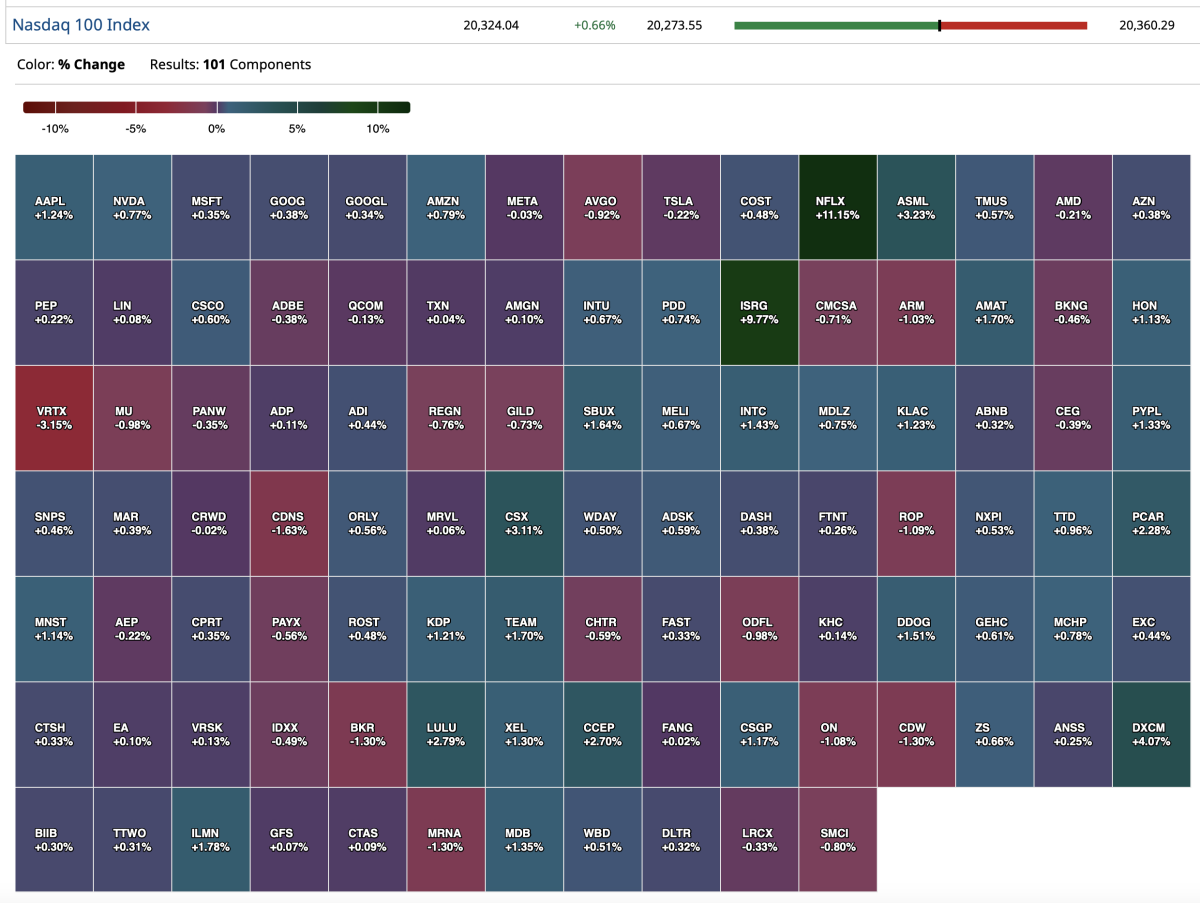Click the BIIB tile

[x=54, y=839]
